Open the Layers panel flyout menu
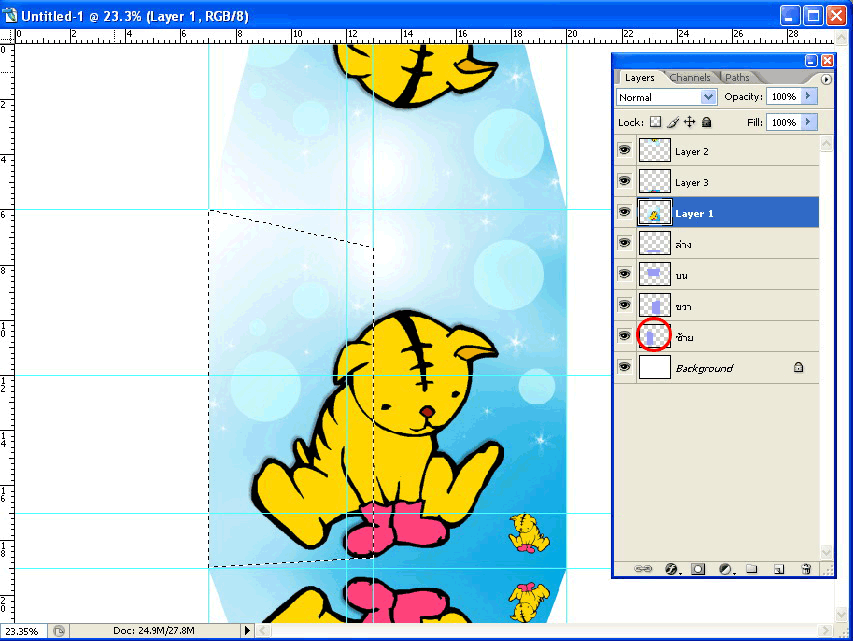Screen dimensions: 853x641 pyautogui.click(x=826, y=79)
